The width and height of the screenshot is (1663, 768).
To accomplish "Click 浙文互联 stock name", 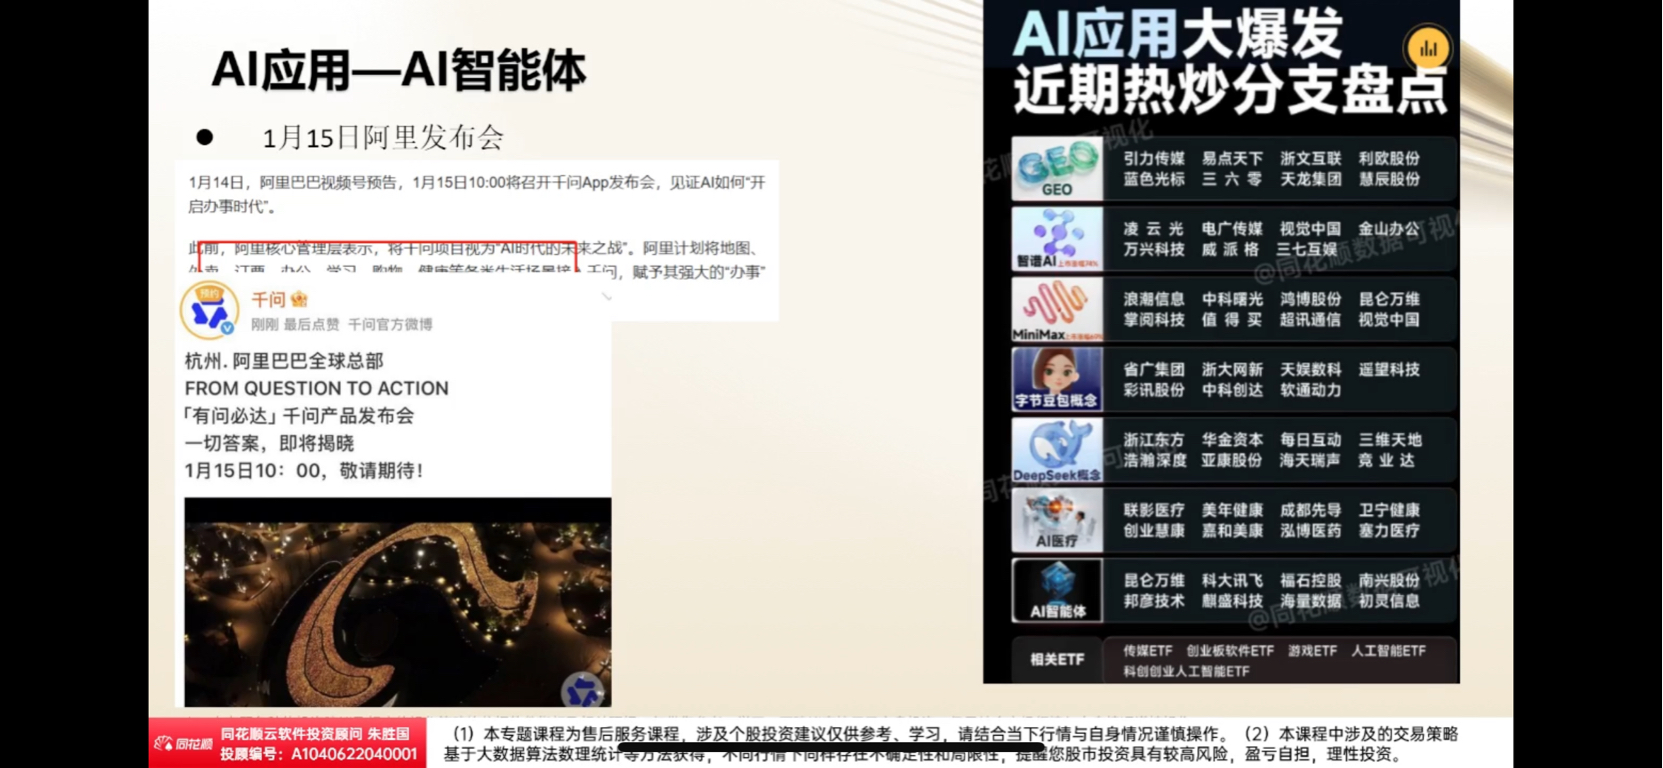I will pos(1311,159).
